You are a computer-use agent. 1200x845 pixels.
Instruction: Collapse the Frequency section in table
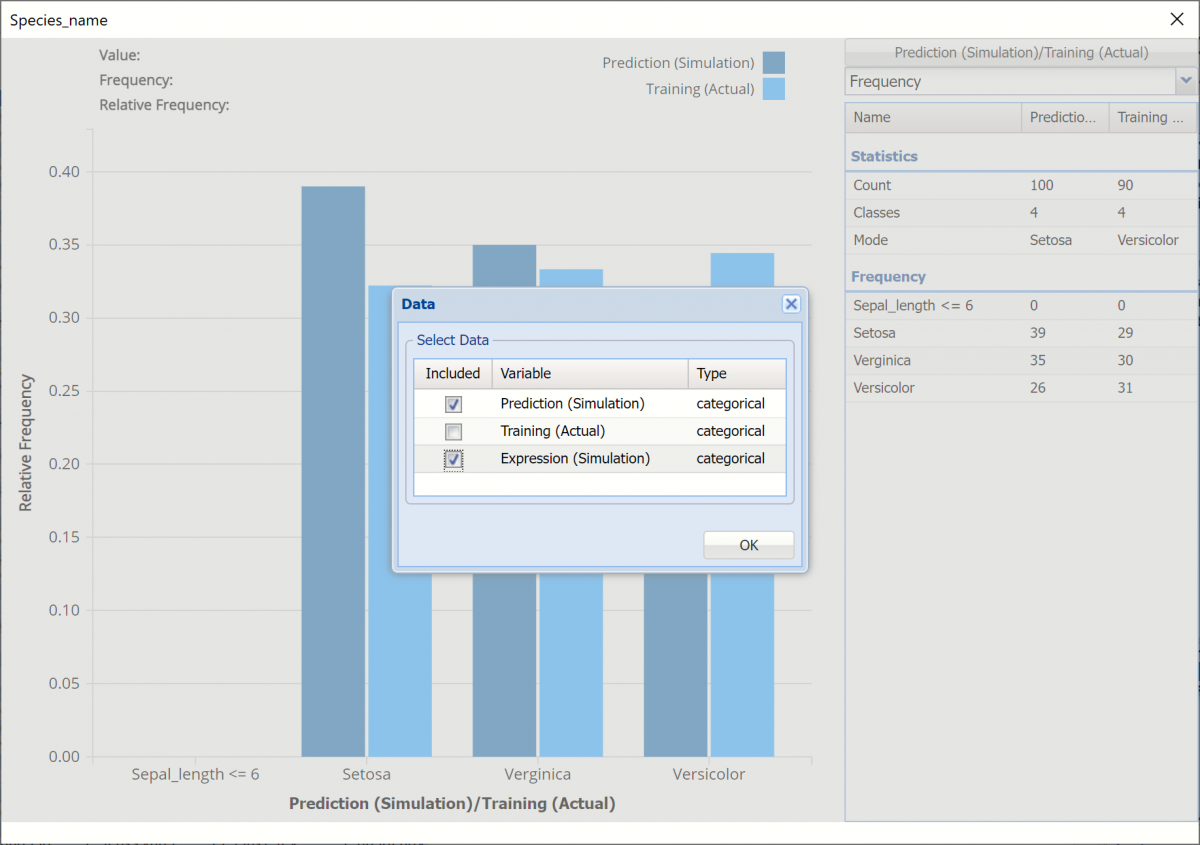pyautogui.click(x=888, y=276)
